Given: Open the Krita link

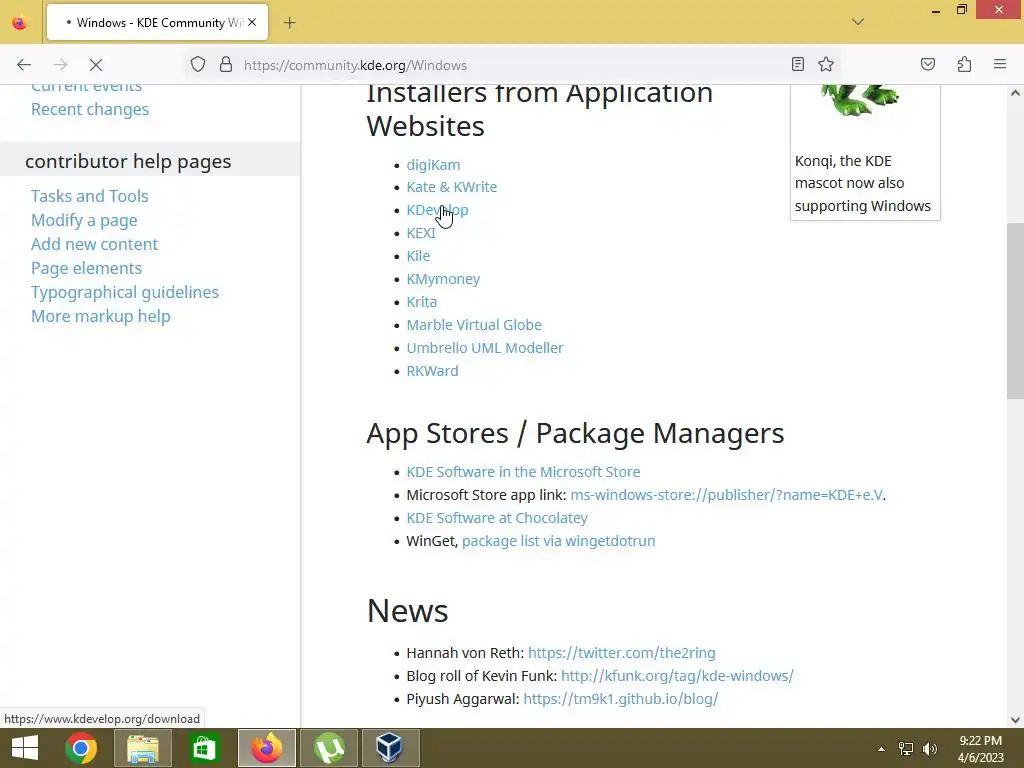Looking at the screenshot, I should [x=421, y=302].
